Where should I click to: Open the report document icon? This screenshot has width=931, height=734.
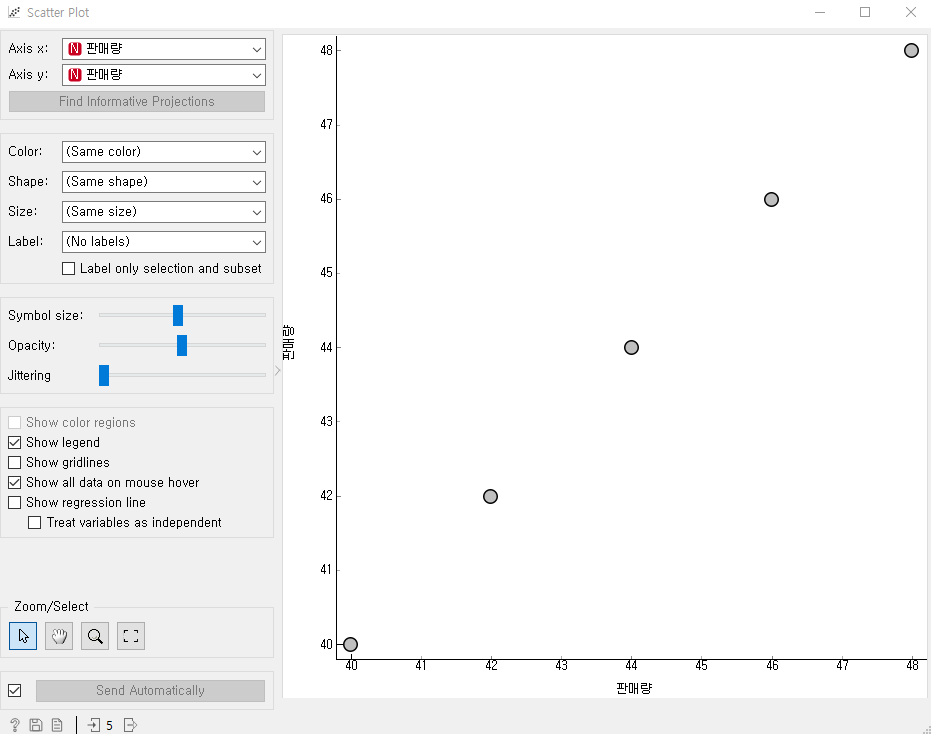click(57, 724)
